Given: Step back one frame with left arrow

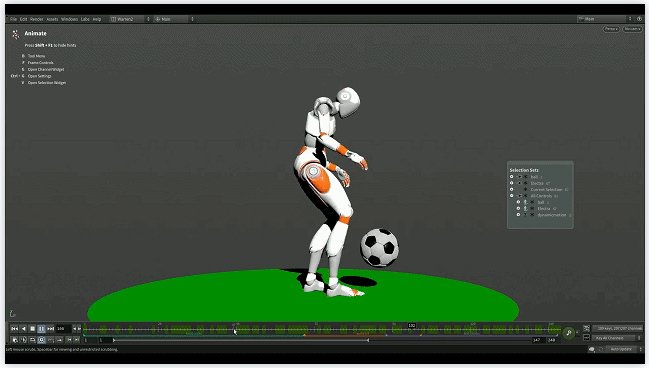Looking at the screenshot, I should [75, 329].
